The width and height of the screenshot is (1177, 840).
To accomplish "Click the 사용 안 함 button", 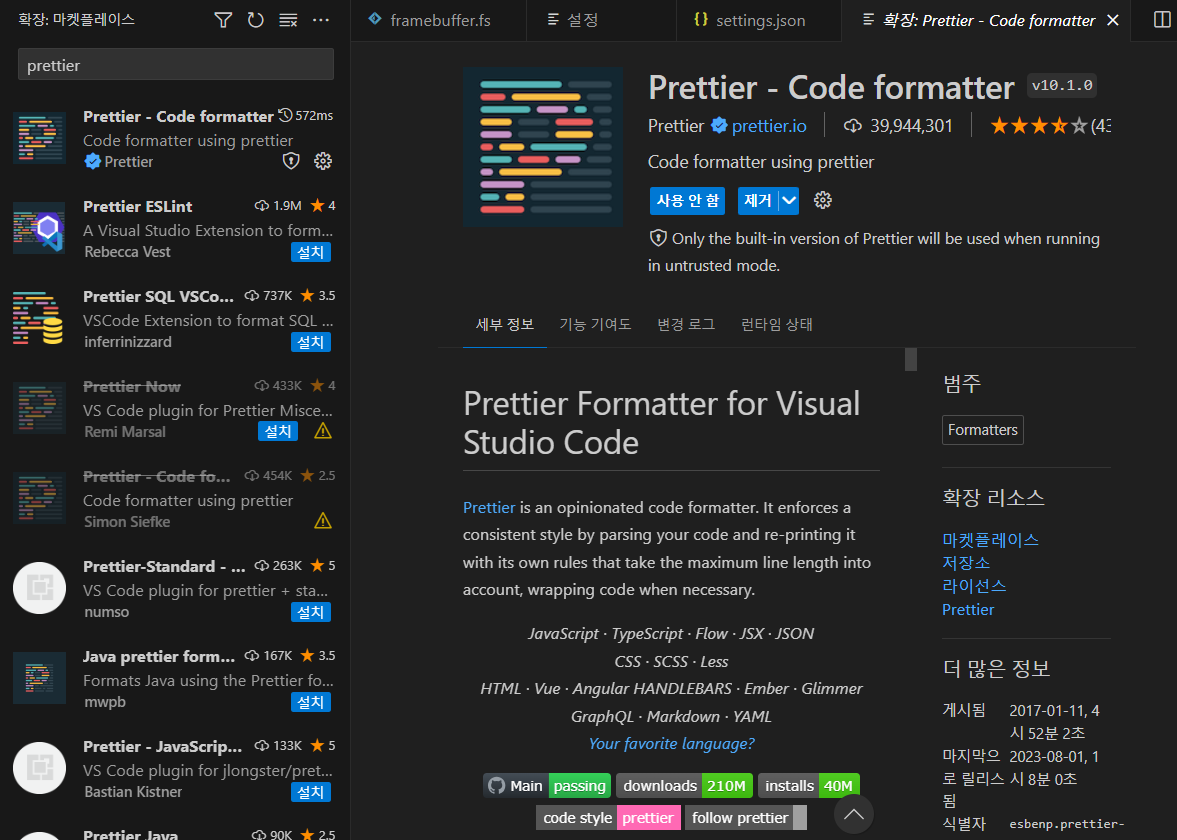I will [x=687, y=200].
